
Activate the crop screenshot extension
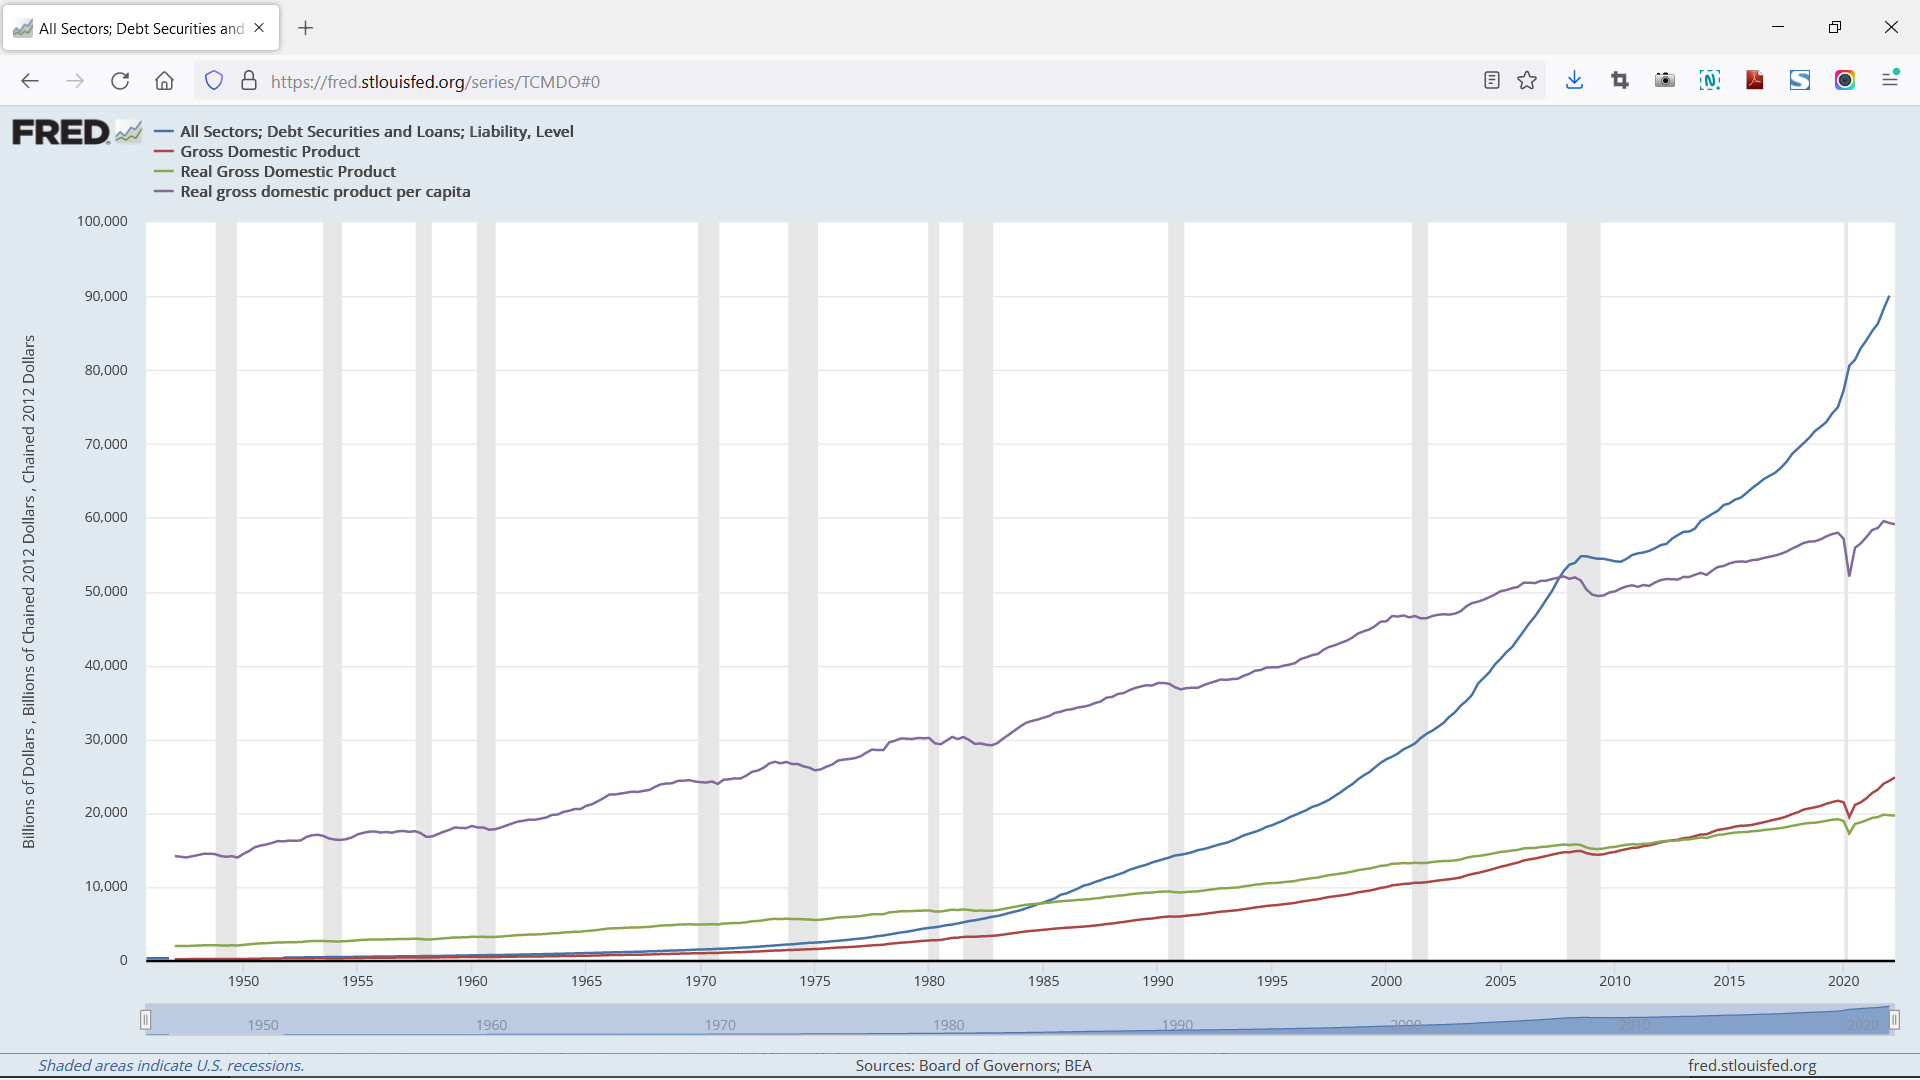click(1620, 80)
